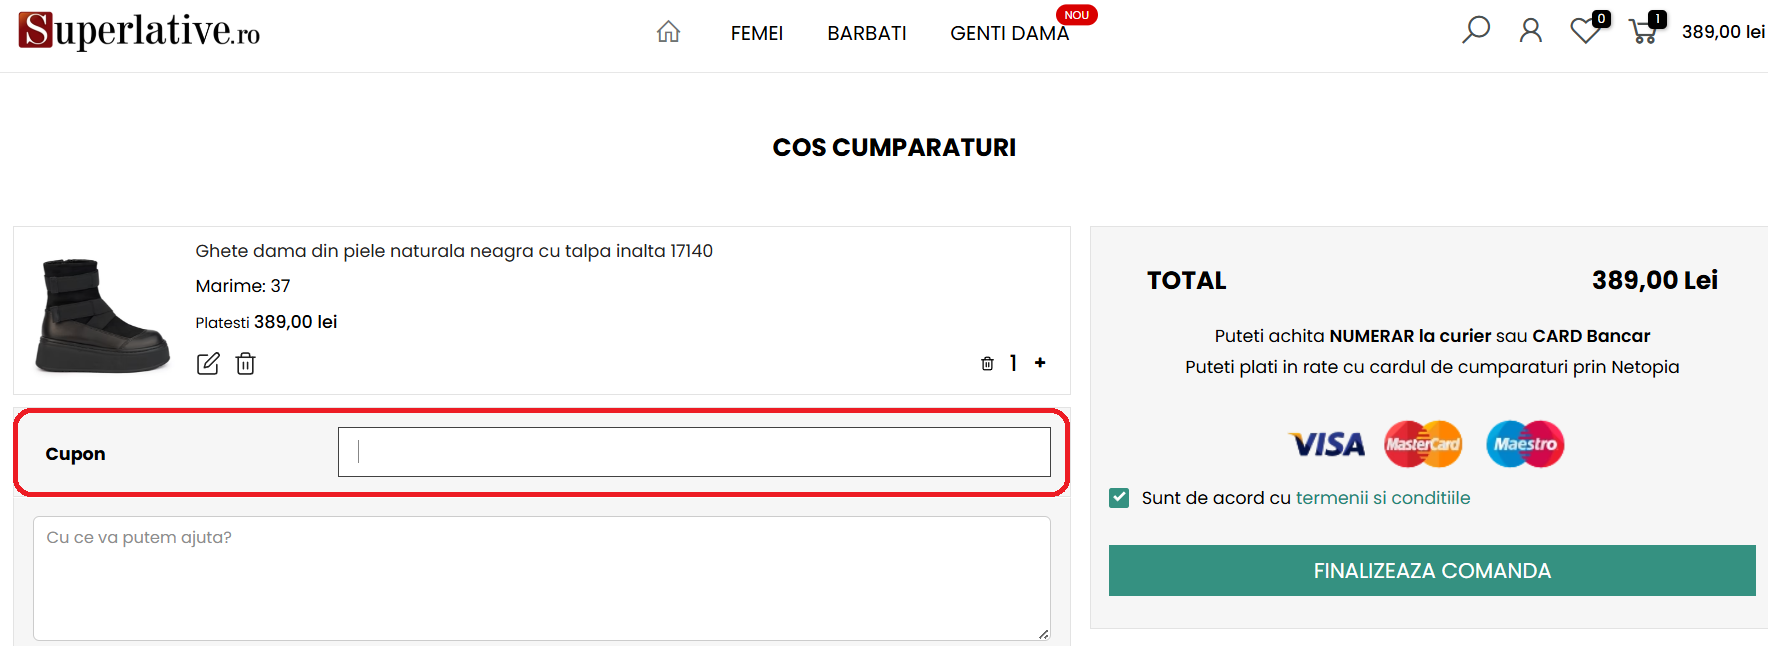This screenshot has height=646, width=1768.
Task: Open the search magnifier icon
Action: pos(1475,30)
